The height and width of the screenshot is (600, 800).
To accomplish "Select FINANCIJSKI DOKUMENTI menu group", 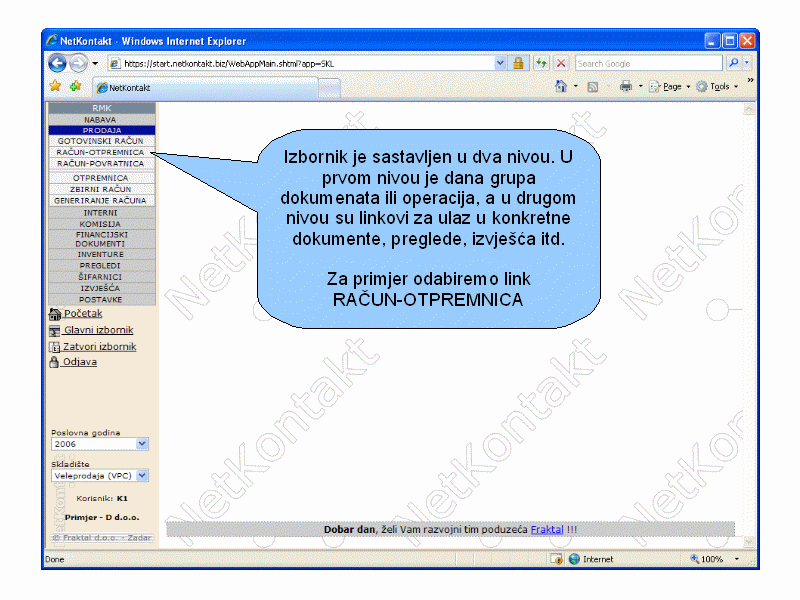I will tap(102, 239).
